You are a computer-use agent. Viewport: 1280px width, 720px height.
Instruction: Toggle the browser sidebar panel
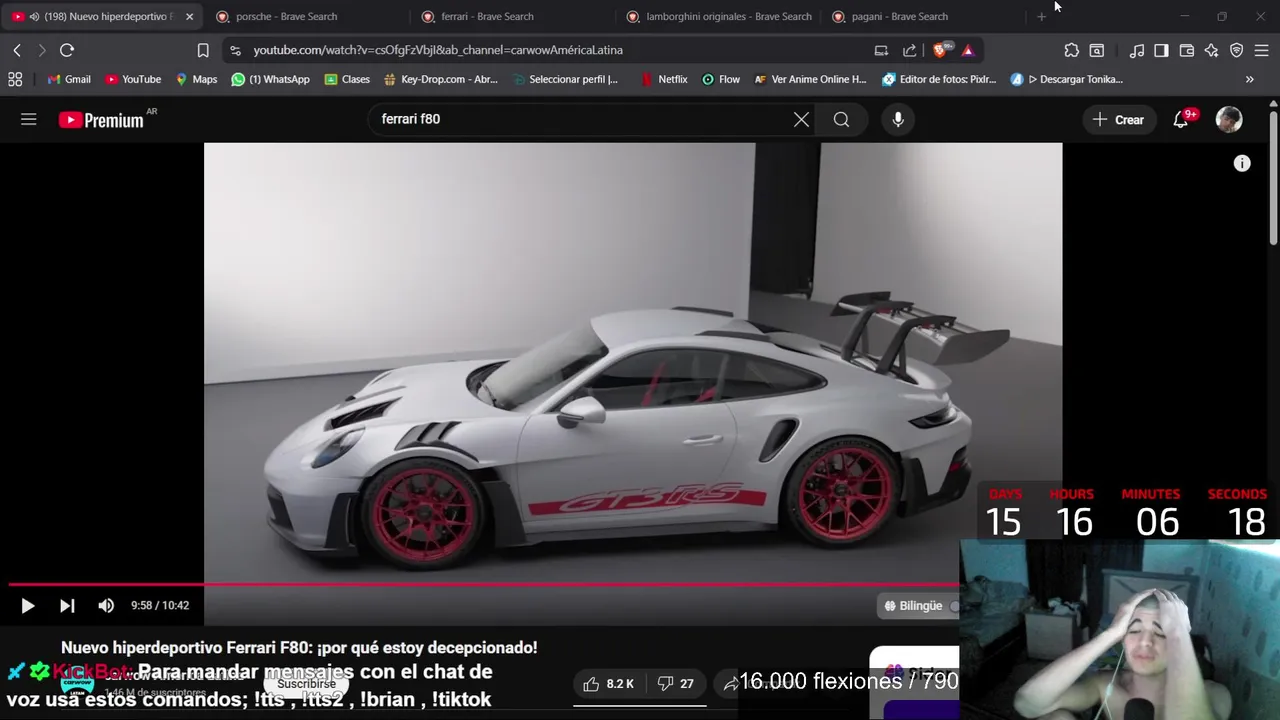pos(1161,50)
